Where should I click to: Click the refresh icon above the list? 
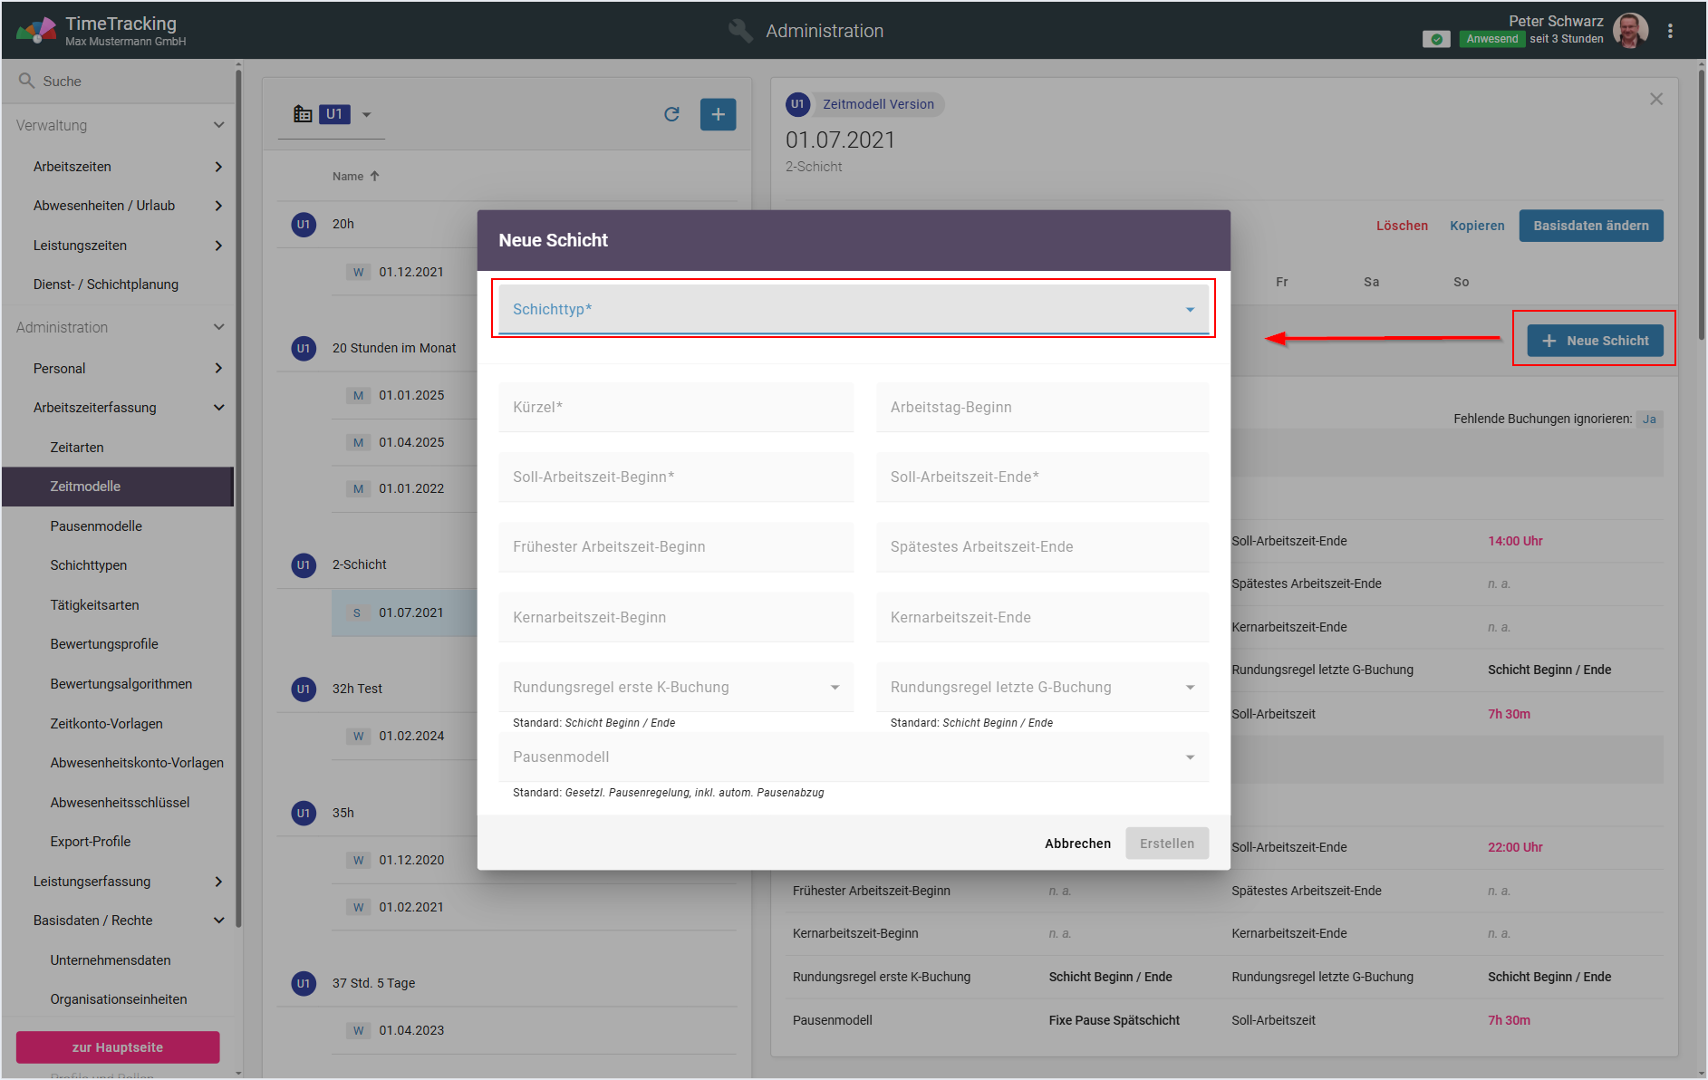click(672, 114)
